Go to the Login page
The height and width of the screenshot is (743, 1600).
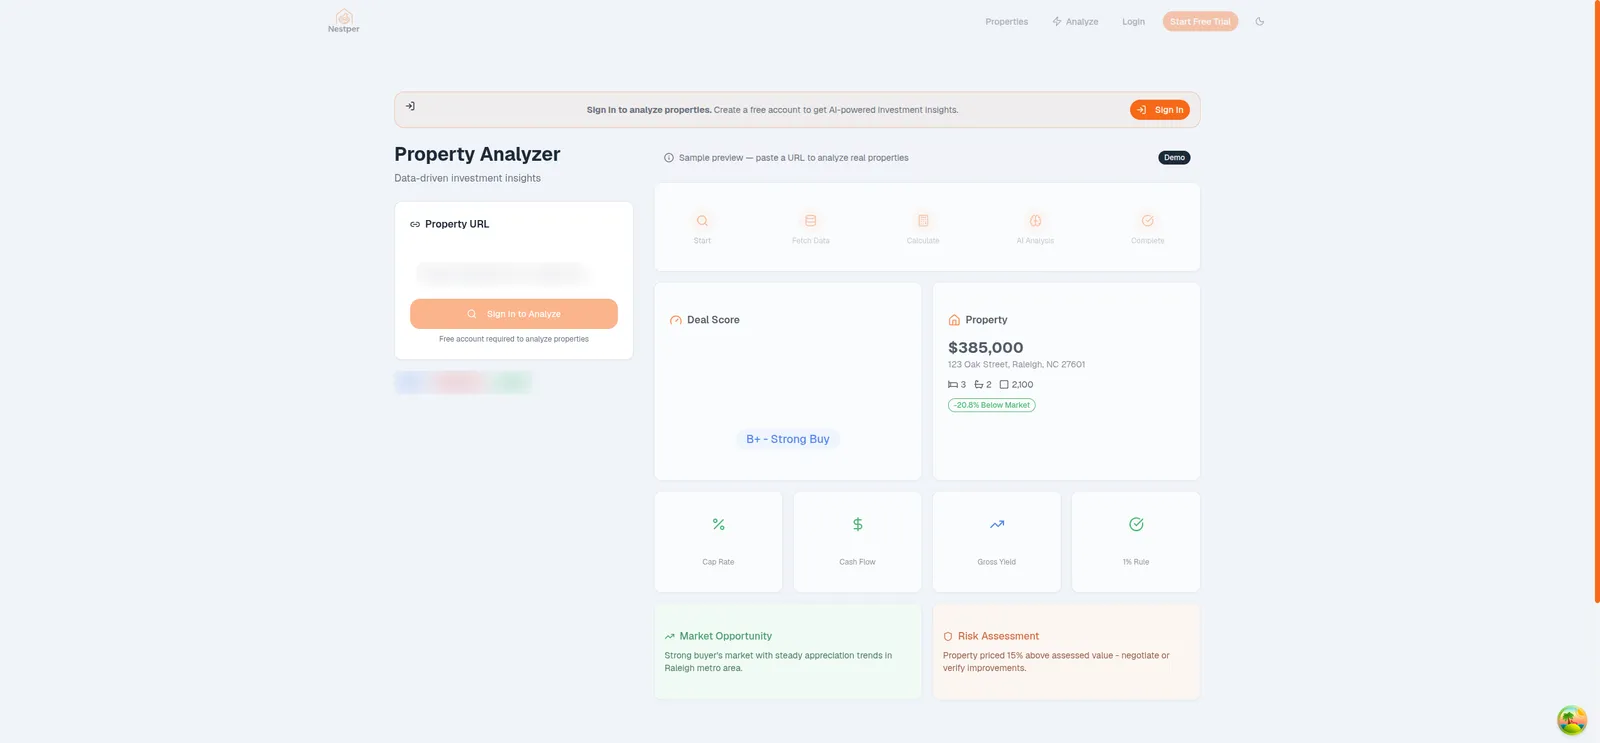(1133, 21)
